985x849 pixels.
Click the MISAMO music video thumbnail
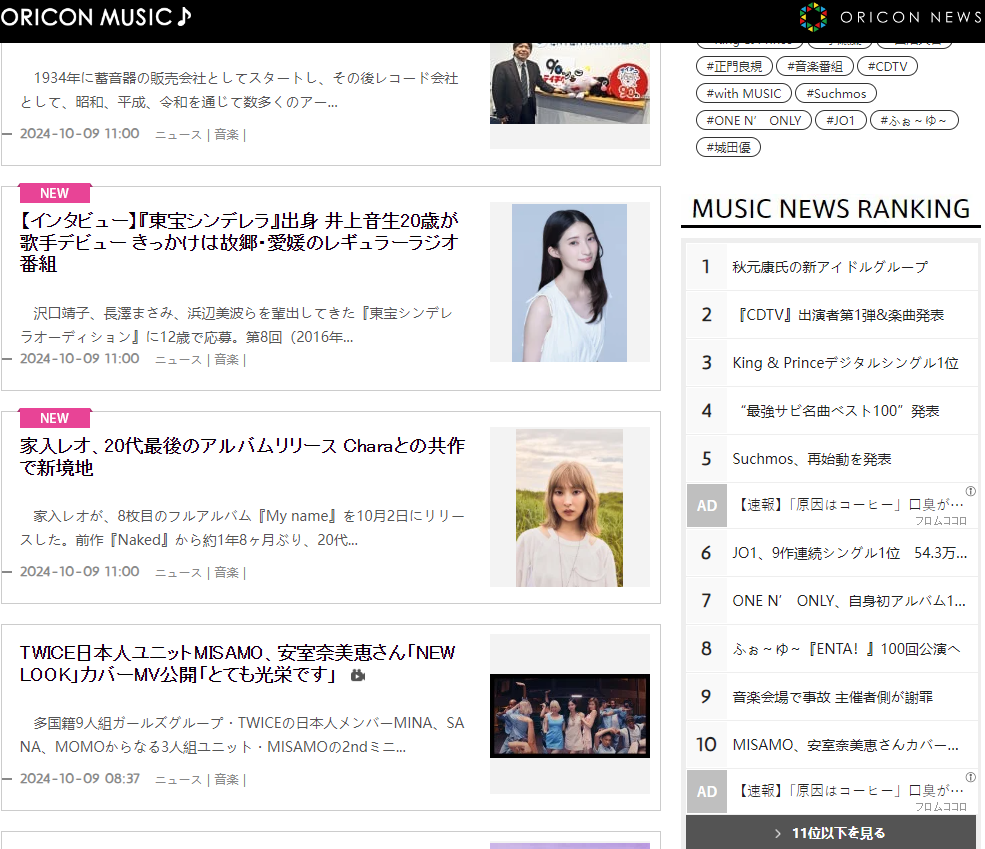569,715
